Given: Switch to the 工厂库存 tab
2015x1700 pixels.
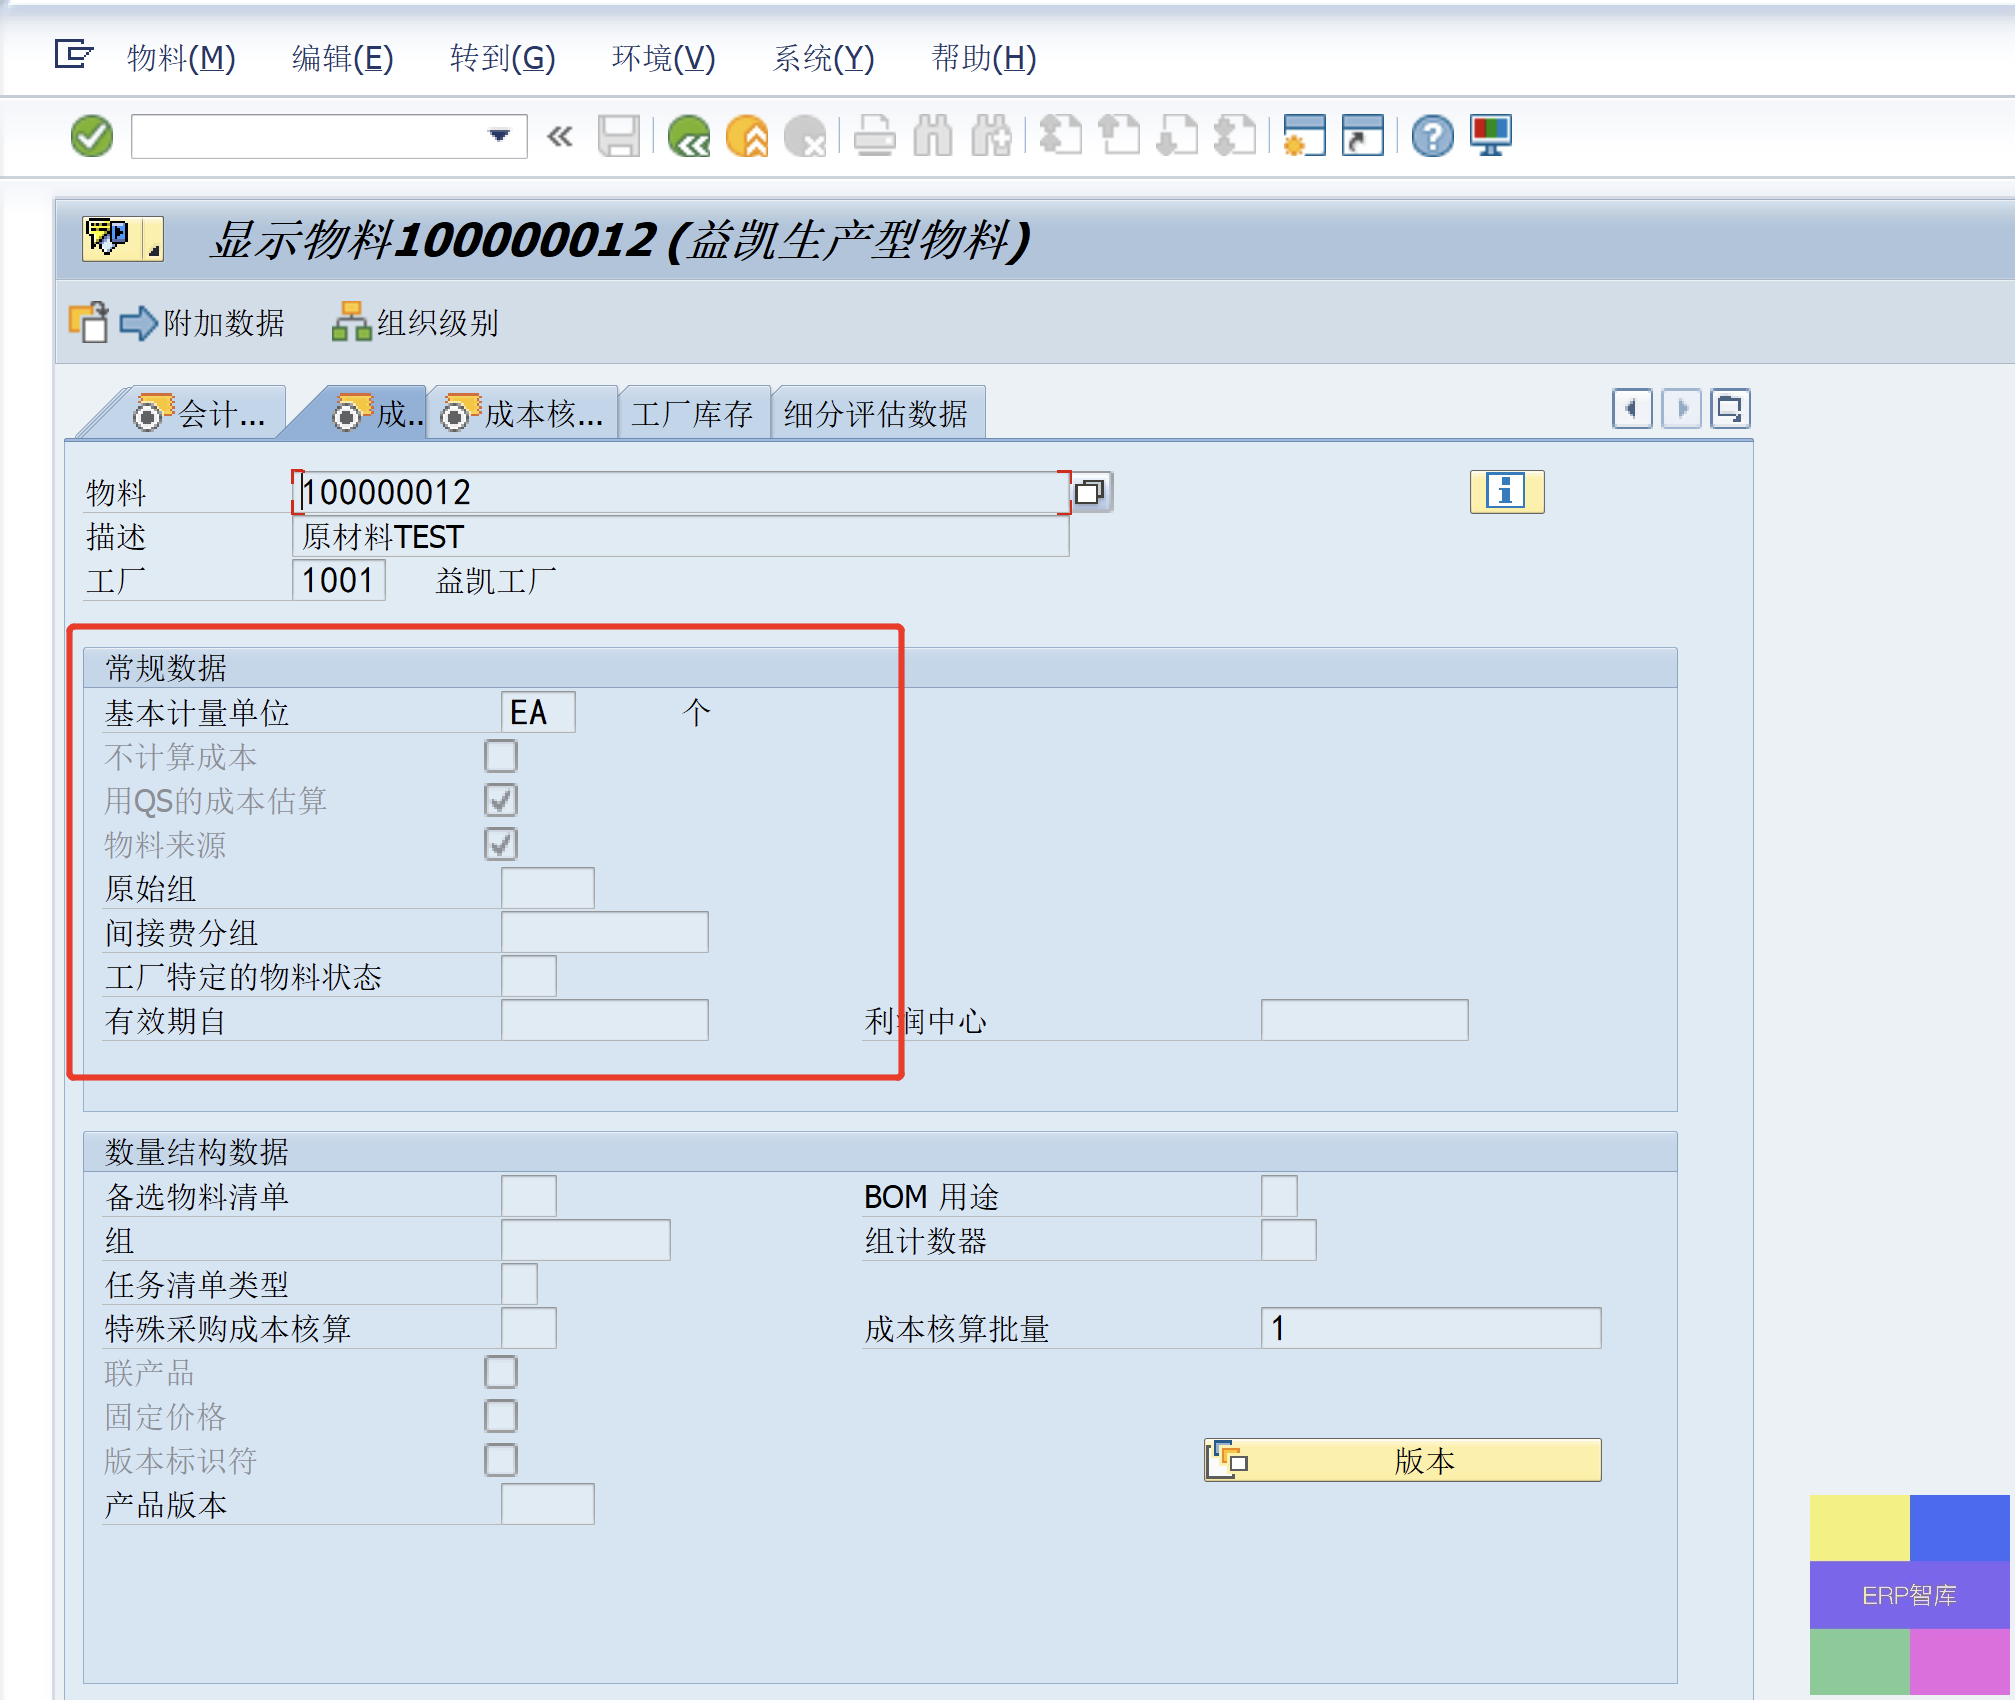Looking at the screenshot, I should point(692,413).
